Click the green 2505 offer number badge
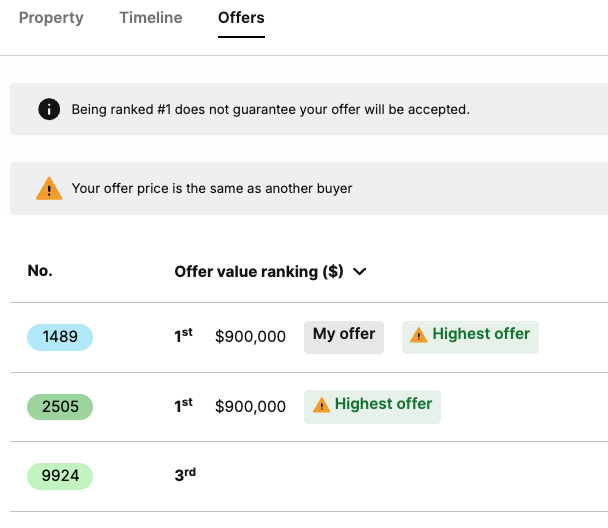Viewport: 608px width, 528px height. coord(60,407)
